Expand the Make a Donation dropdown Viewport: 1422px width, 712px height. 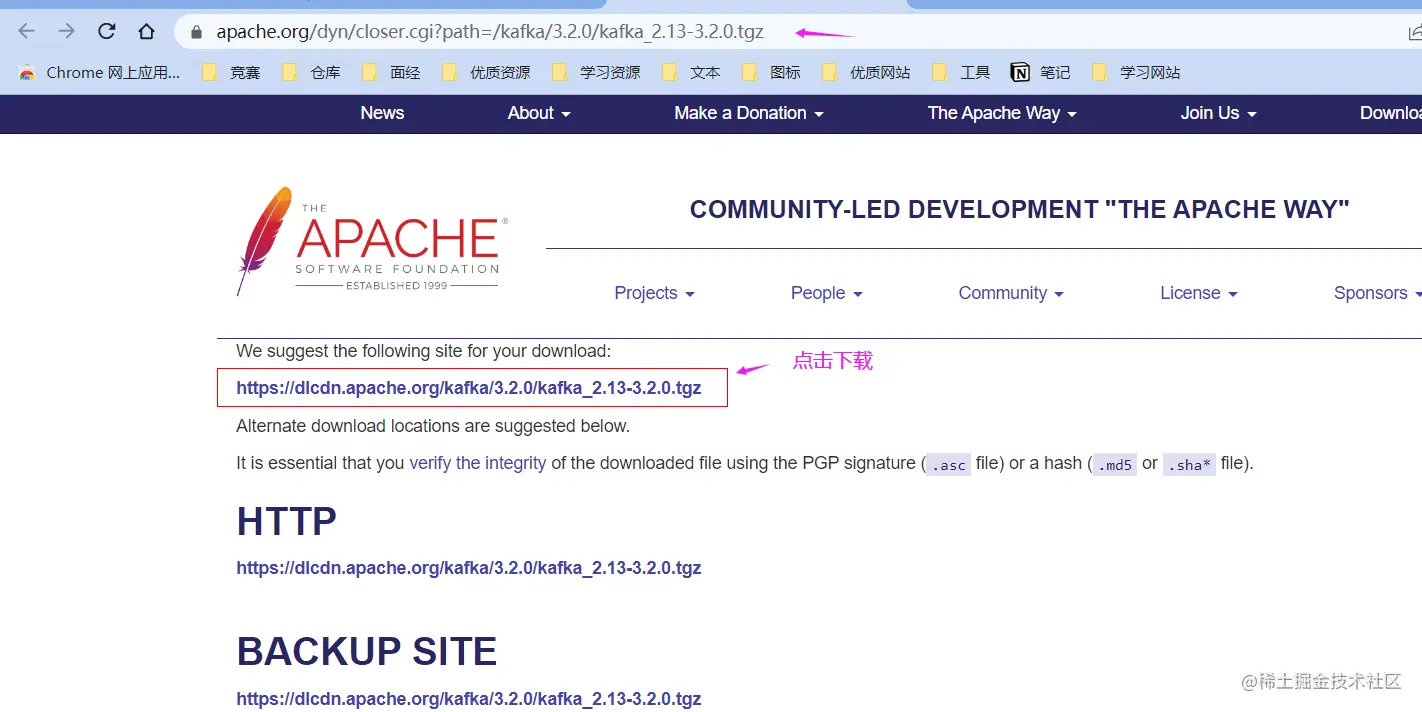pos(749,113)
